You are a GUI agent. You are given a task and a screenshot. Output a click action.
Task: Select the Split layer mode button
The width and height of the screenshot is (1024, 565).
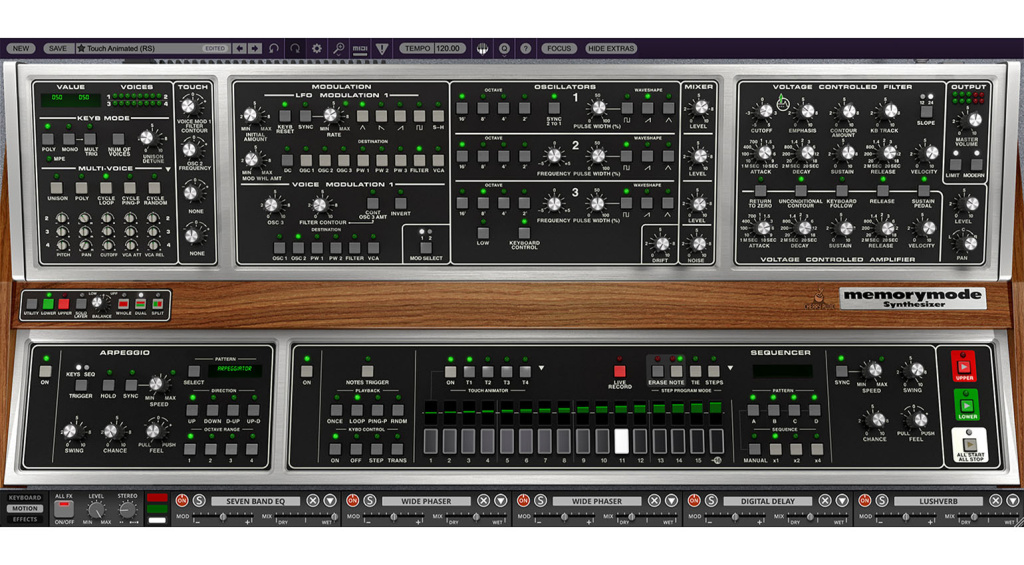157,304
